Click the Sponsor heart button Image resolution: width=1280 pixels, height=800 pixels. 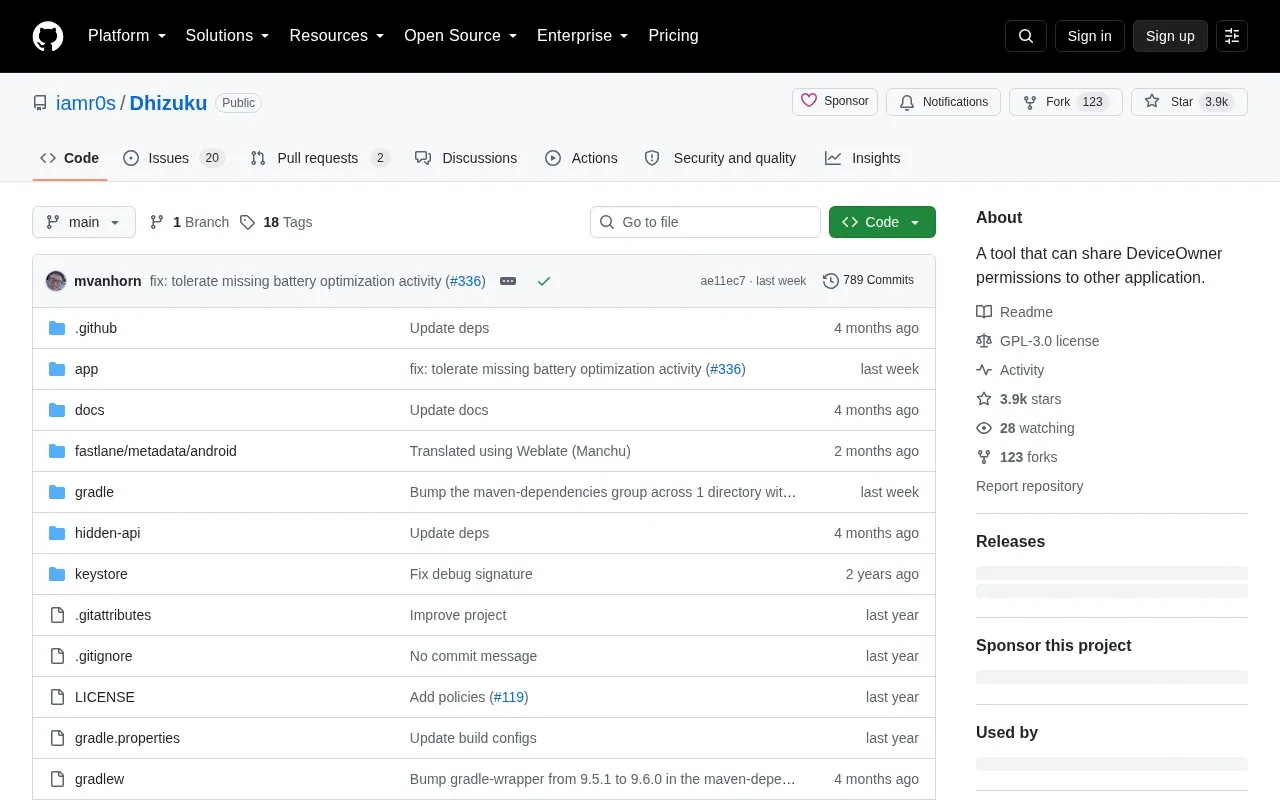point(835,102)
